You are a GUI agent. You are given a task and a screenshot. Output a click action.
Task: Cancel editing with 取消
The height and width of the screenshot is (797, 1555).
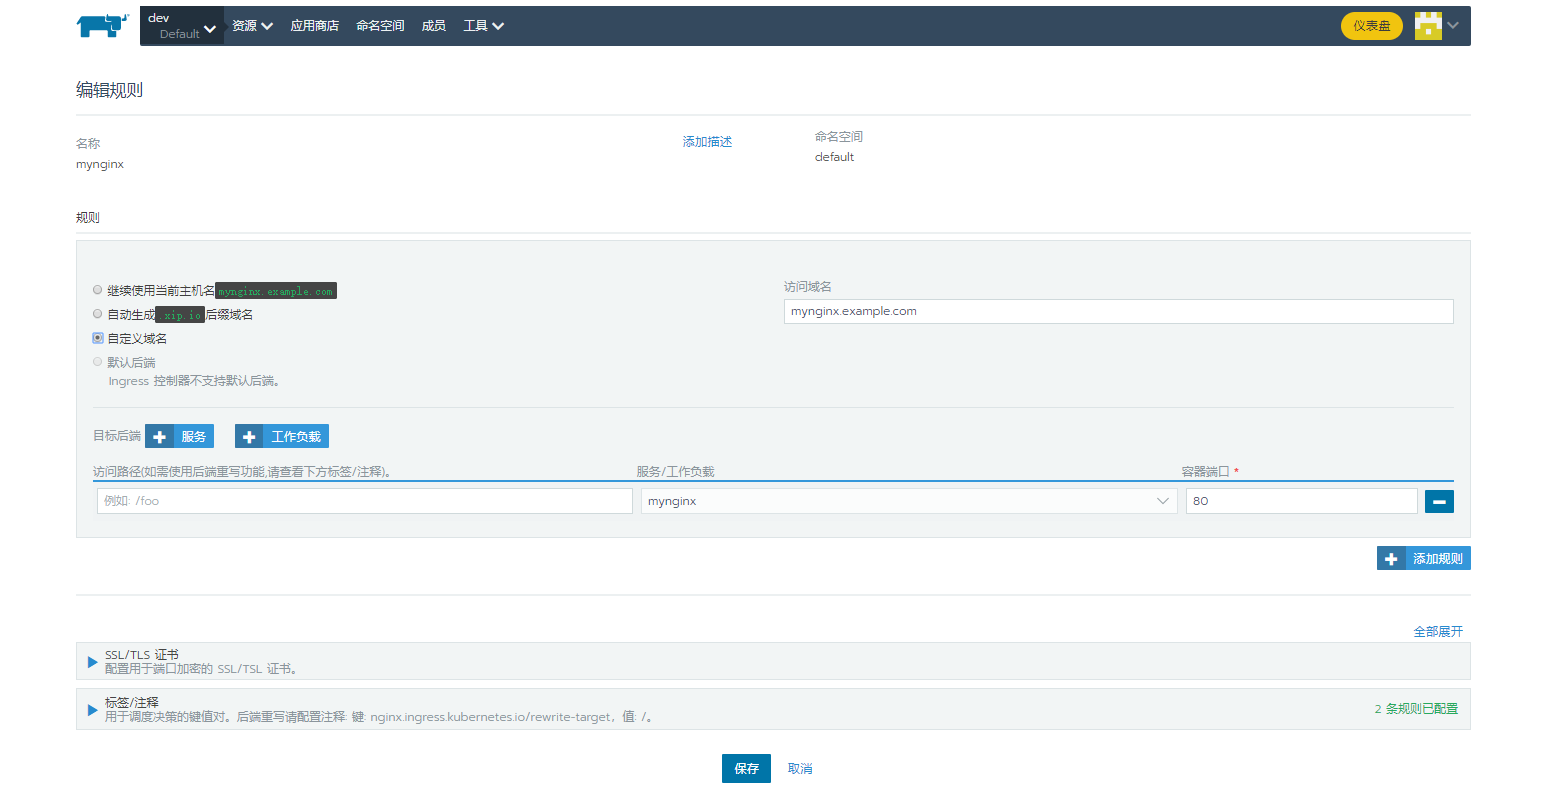click(800, 769)
